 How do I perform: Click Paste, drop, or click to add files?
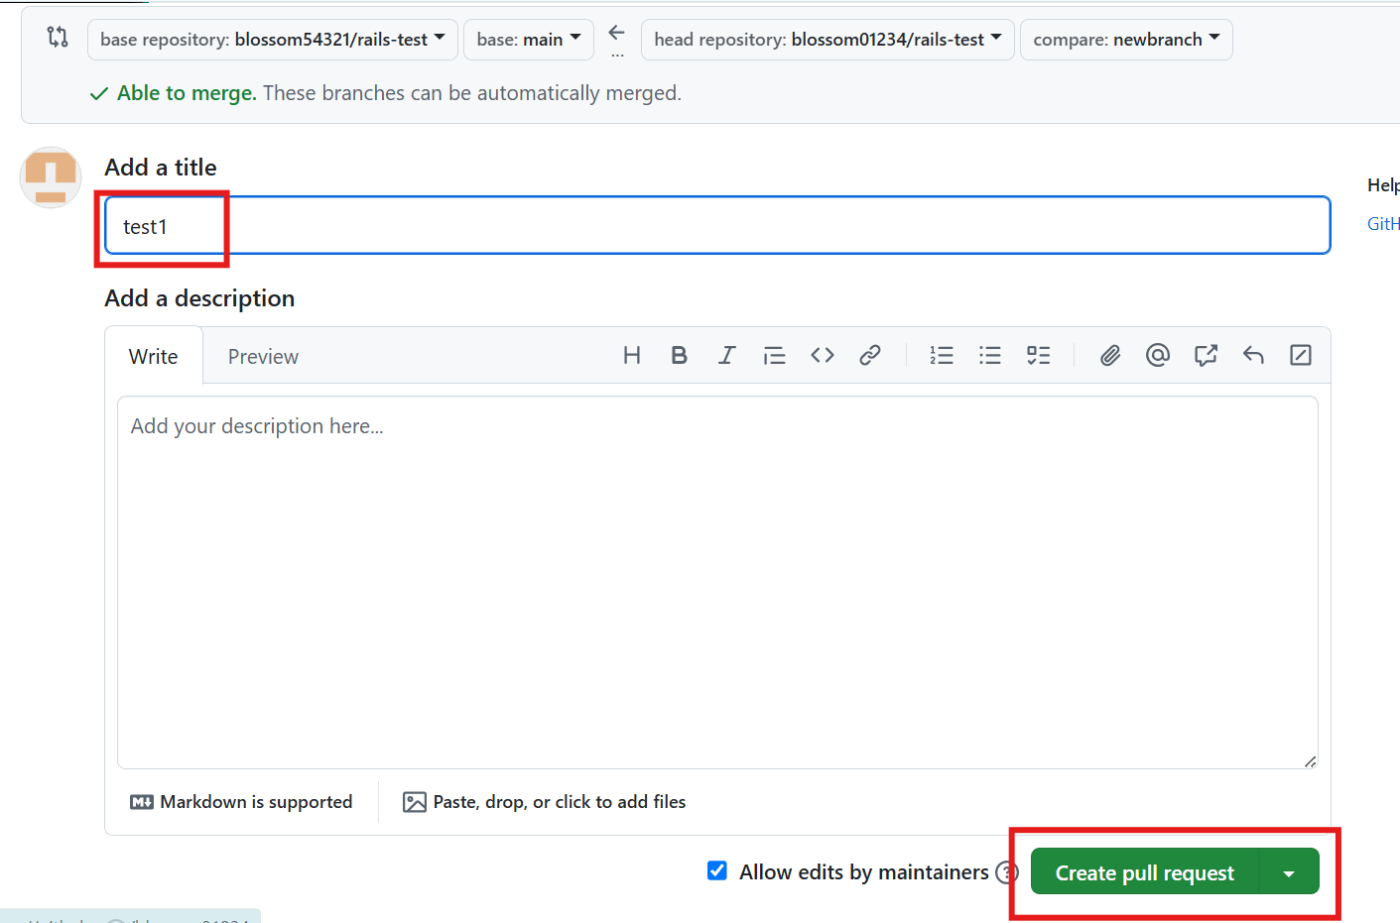tap(544, 802)
